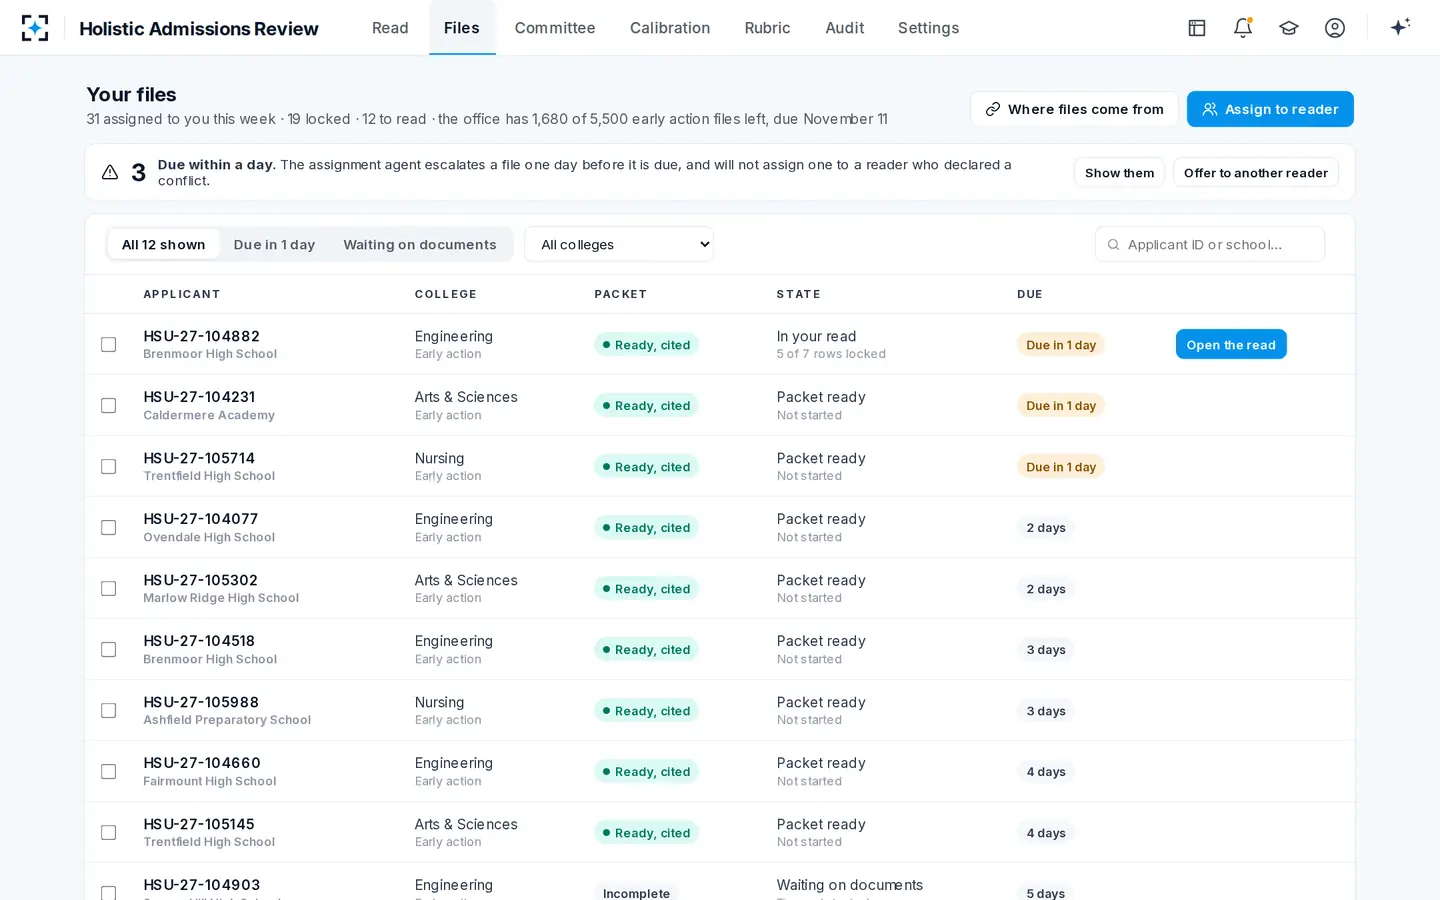The width and height of the screenshot is (1440, 900).
Task: Click Where files come from link button
Action: coord(1074,109)
